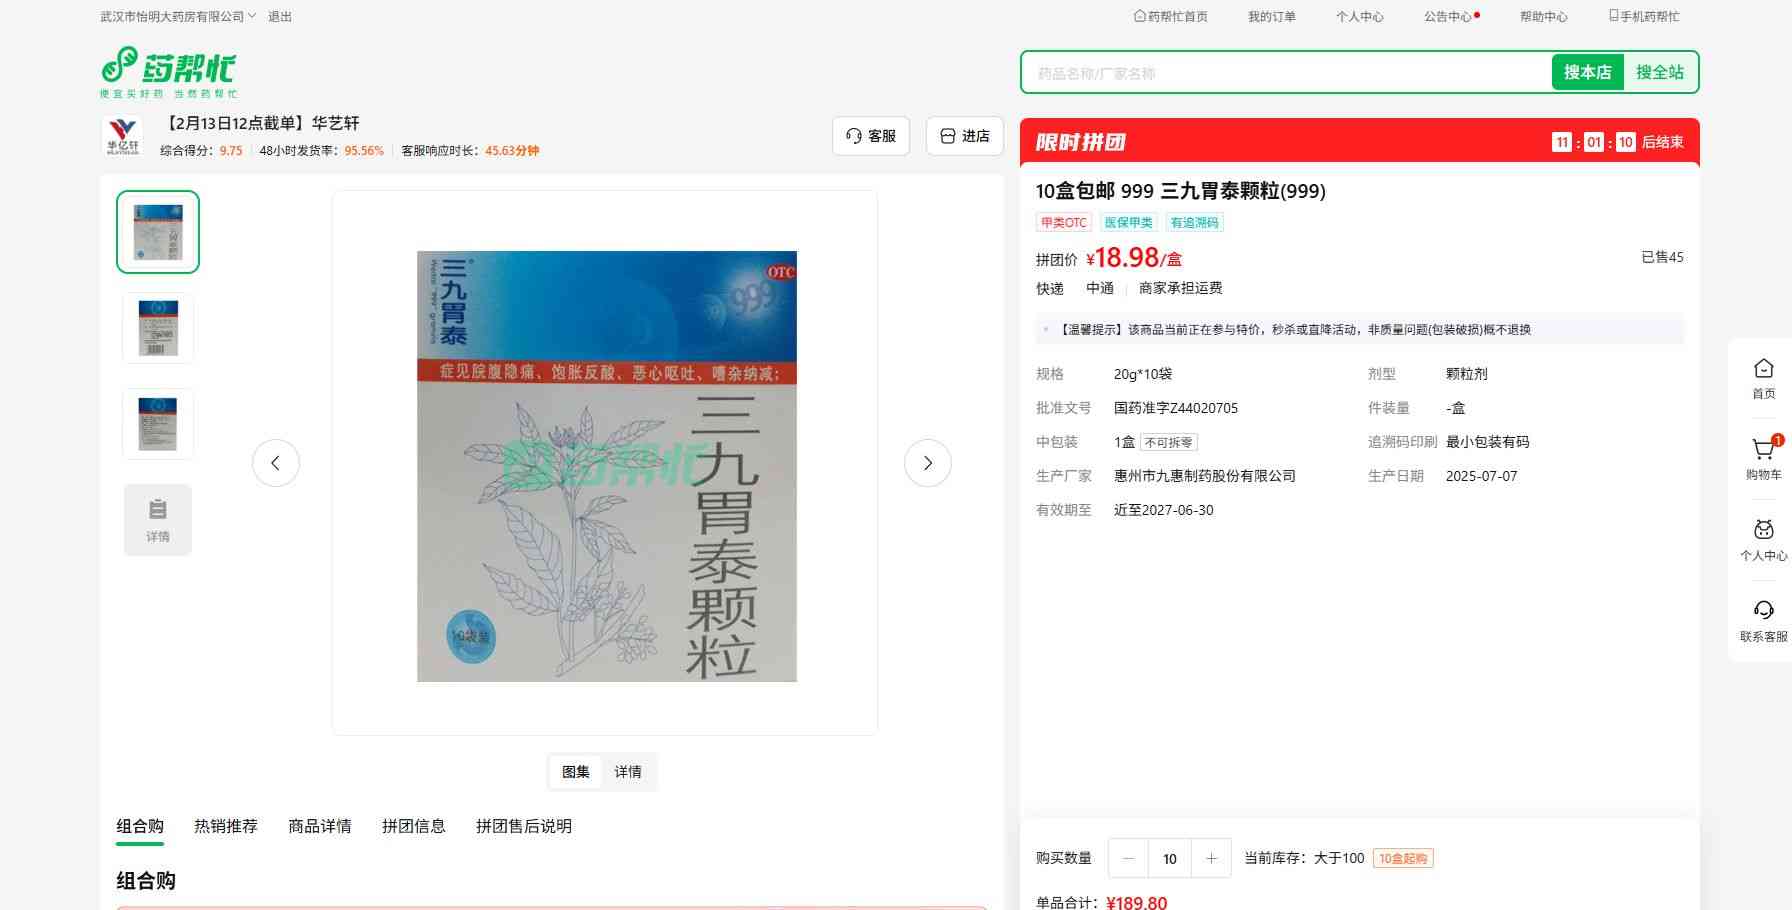This screenshot has width=1792, height=910.
Task: Show next product image with right arrow
Action: 927,463
